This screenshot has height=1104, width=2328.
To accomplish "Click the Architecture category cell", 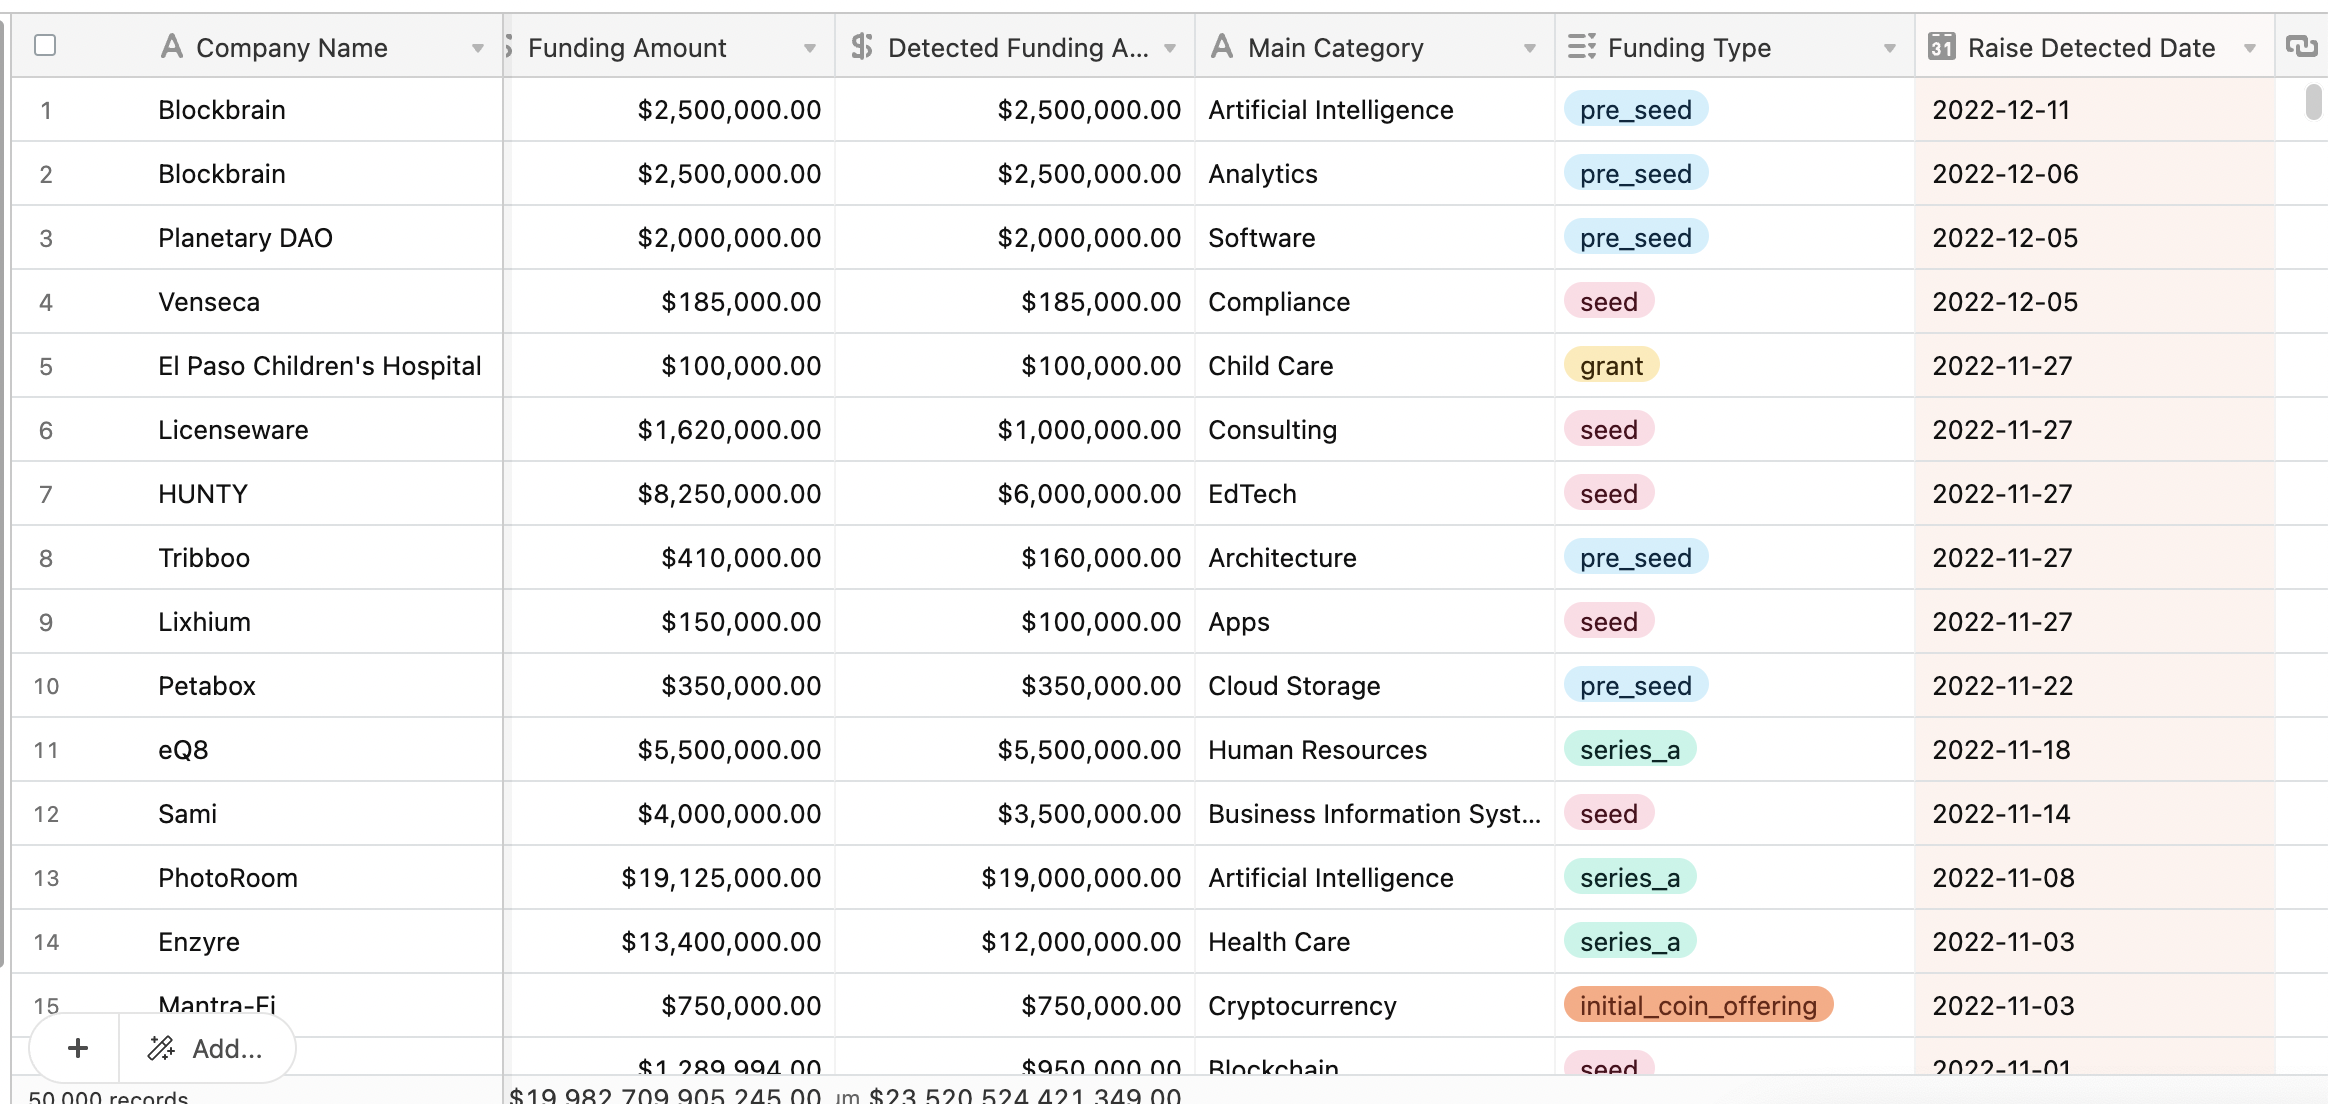I will (1375, 558).
